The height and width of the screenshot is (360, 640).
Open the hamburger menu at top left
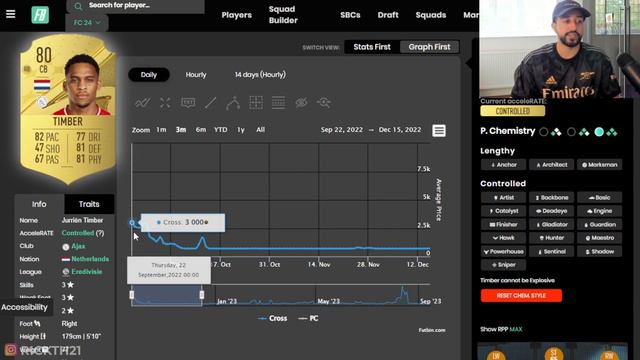[11, 14]
